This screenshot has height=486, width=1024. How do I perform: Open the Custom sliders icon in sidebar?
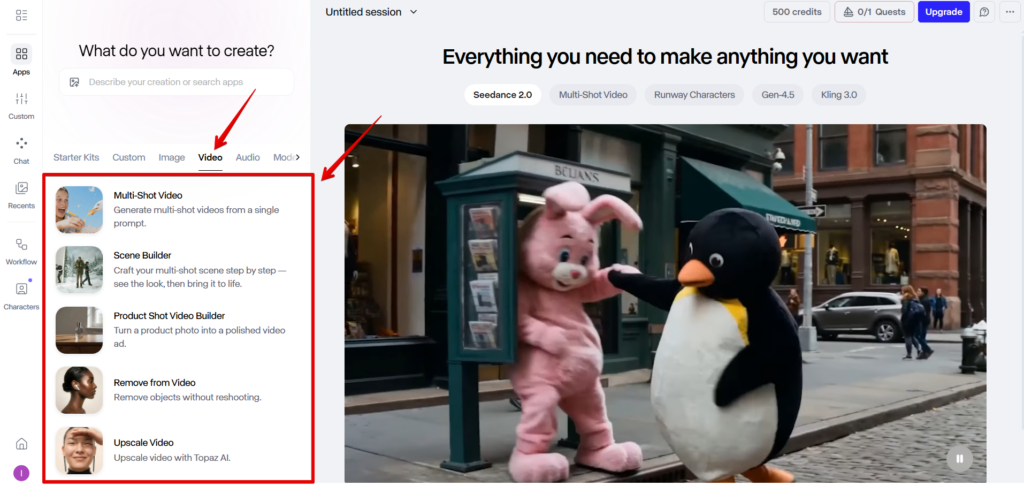(x=22, y=106)
